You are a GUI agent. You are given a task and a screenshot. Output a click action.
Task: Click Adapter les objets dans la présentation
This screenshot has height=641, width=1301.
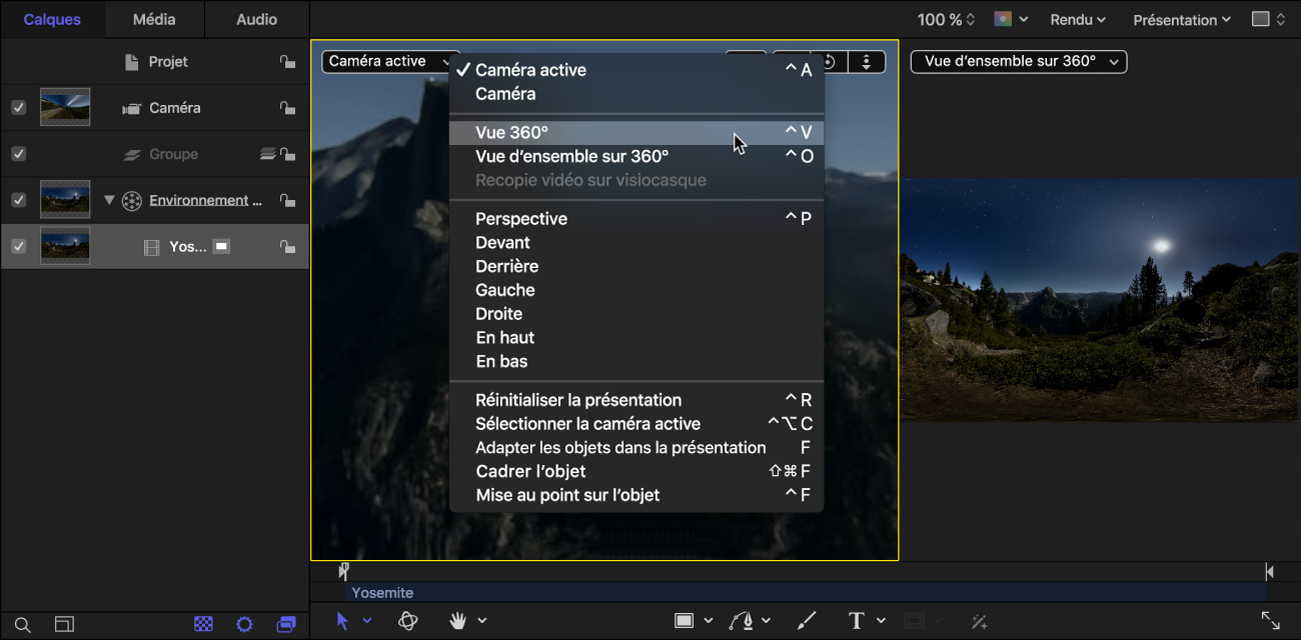[x=621, y=447]
